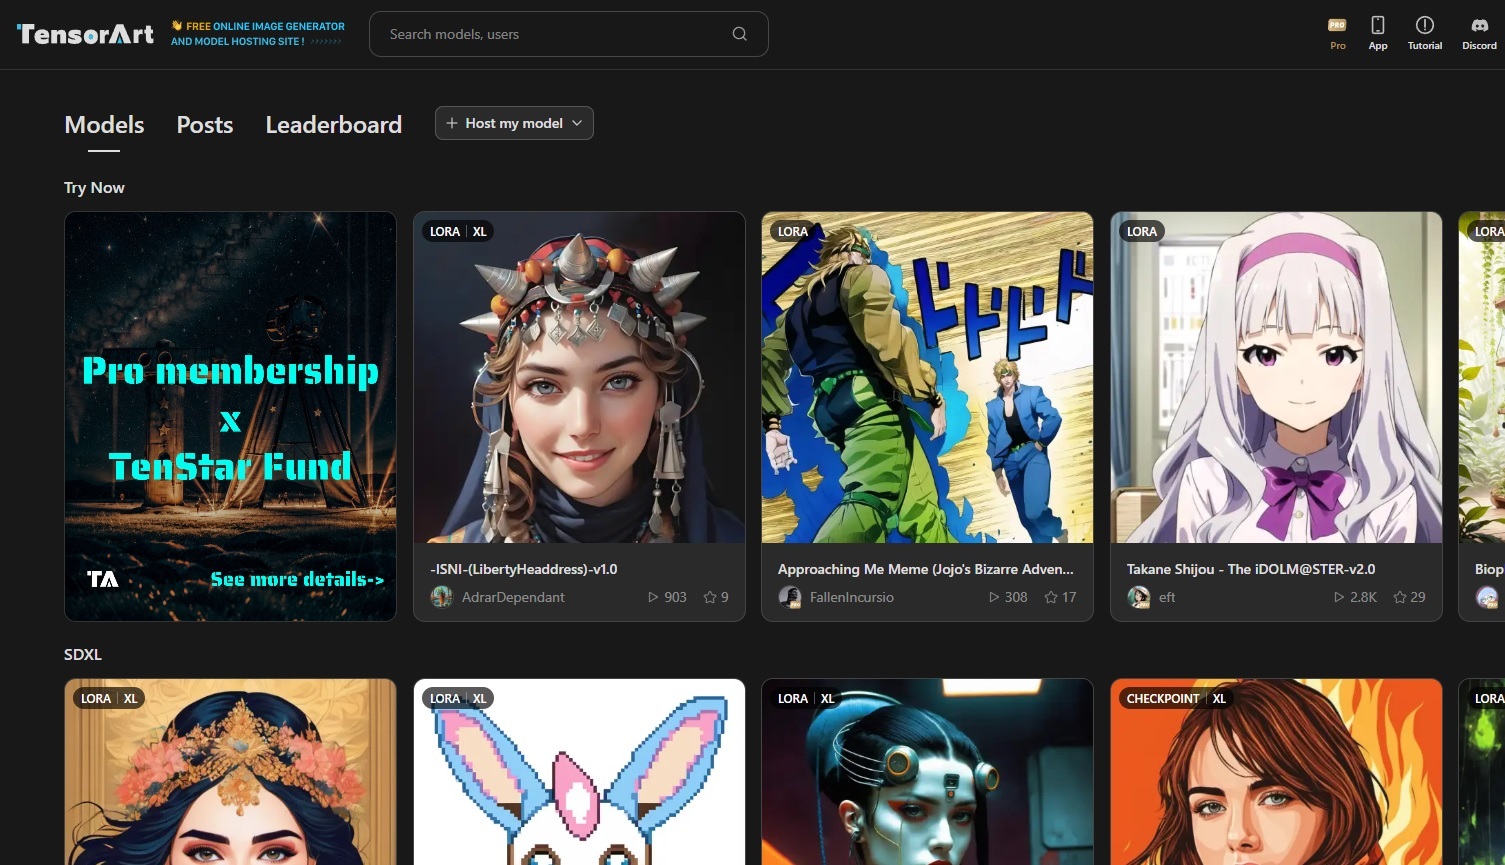
Task: Select the Models tab
Action: (104, 125)
